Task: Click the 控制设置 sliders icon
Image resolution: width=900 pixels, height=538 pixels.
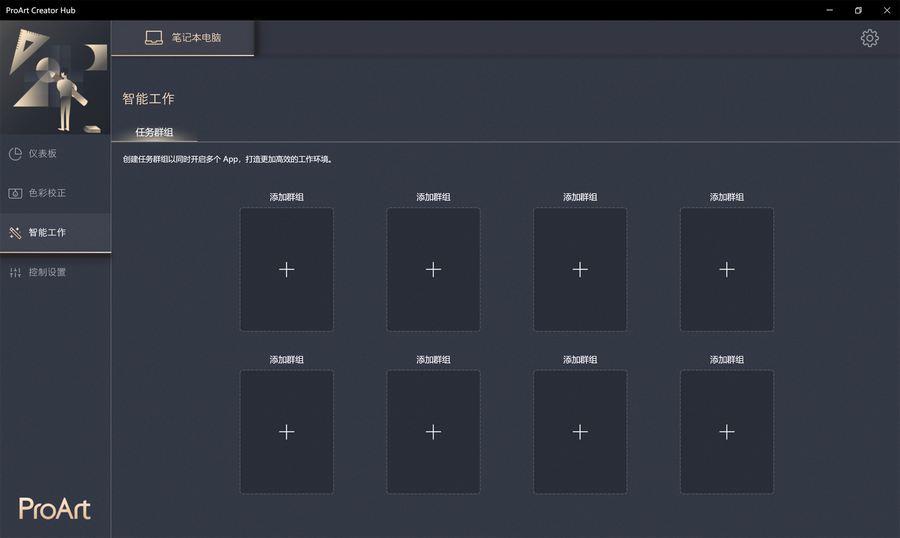Action: click(x=15, y=272)
